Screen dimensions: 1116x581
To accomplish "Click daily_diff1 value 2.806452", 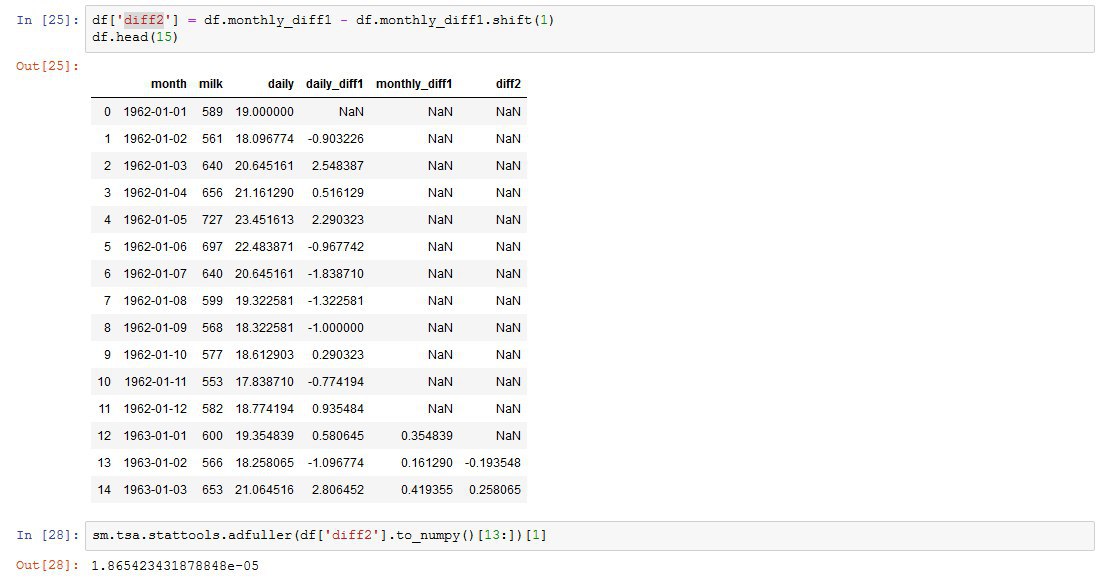I will 338,491.
